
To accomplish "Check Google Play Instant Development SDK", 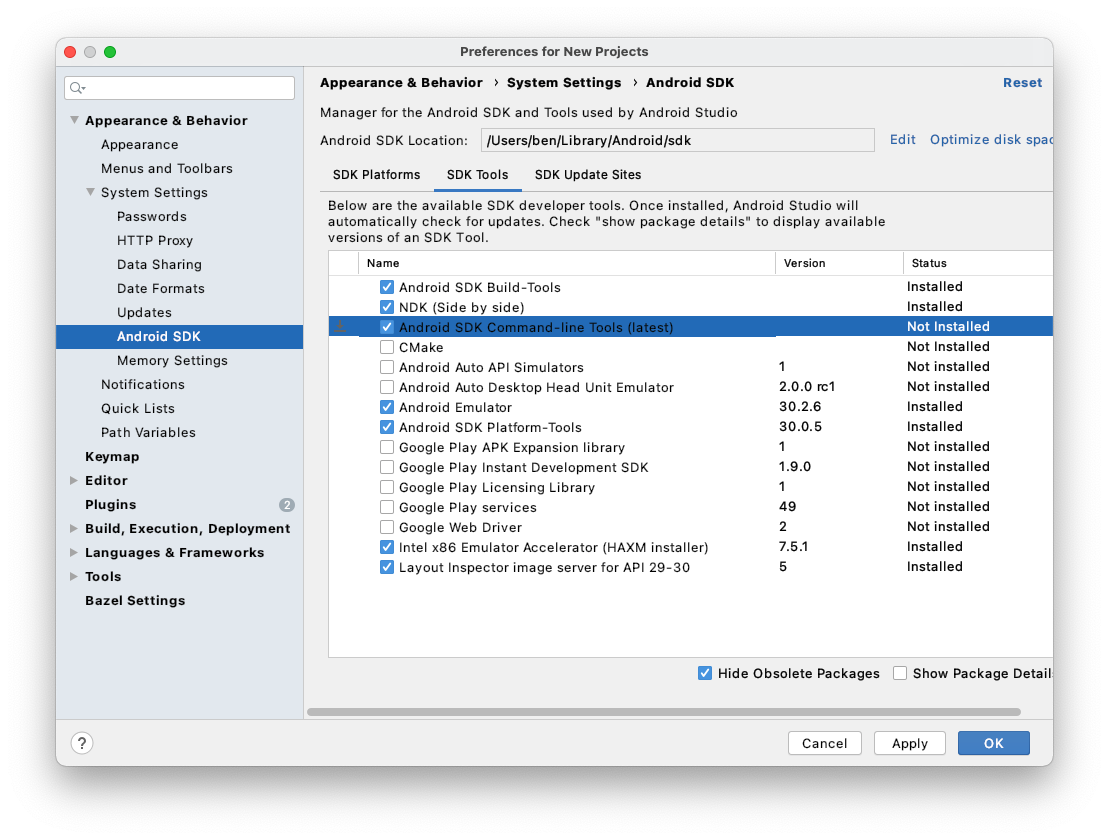I will [x=387, y=467].
